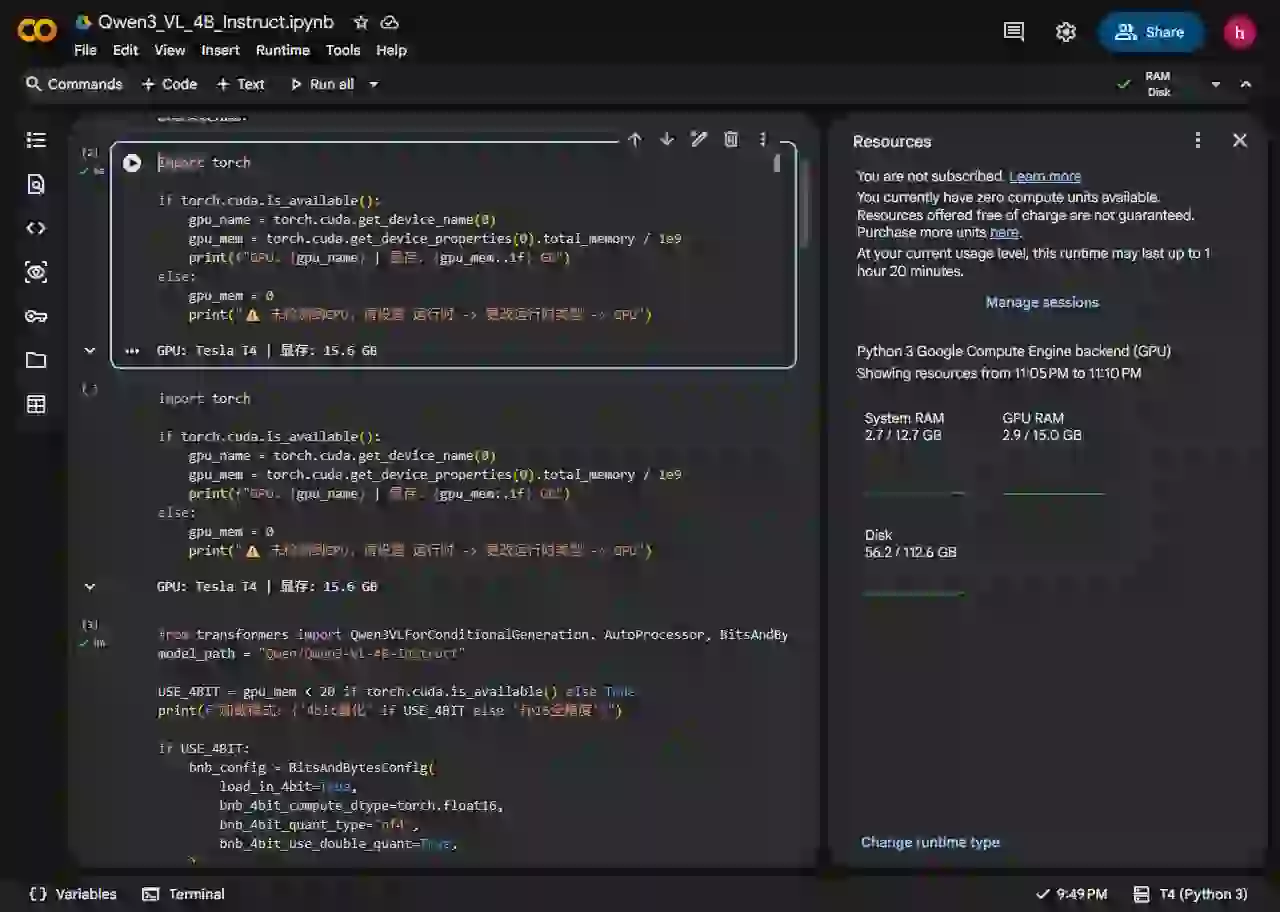
Task: Click the '2.9 / 15.0 GB' value
Action: point(1042,435)
